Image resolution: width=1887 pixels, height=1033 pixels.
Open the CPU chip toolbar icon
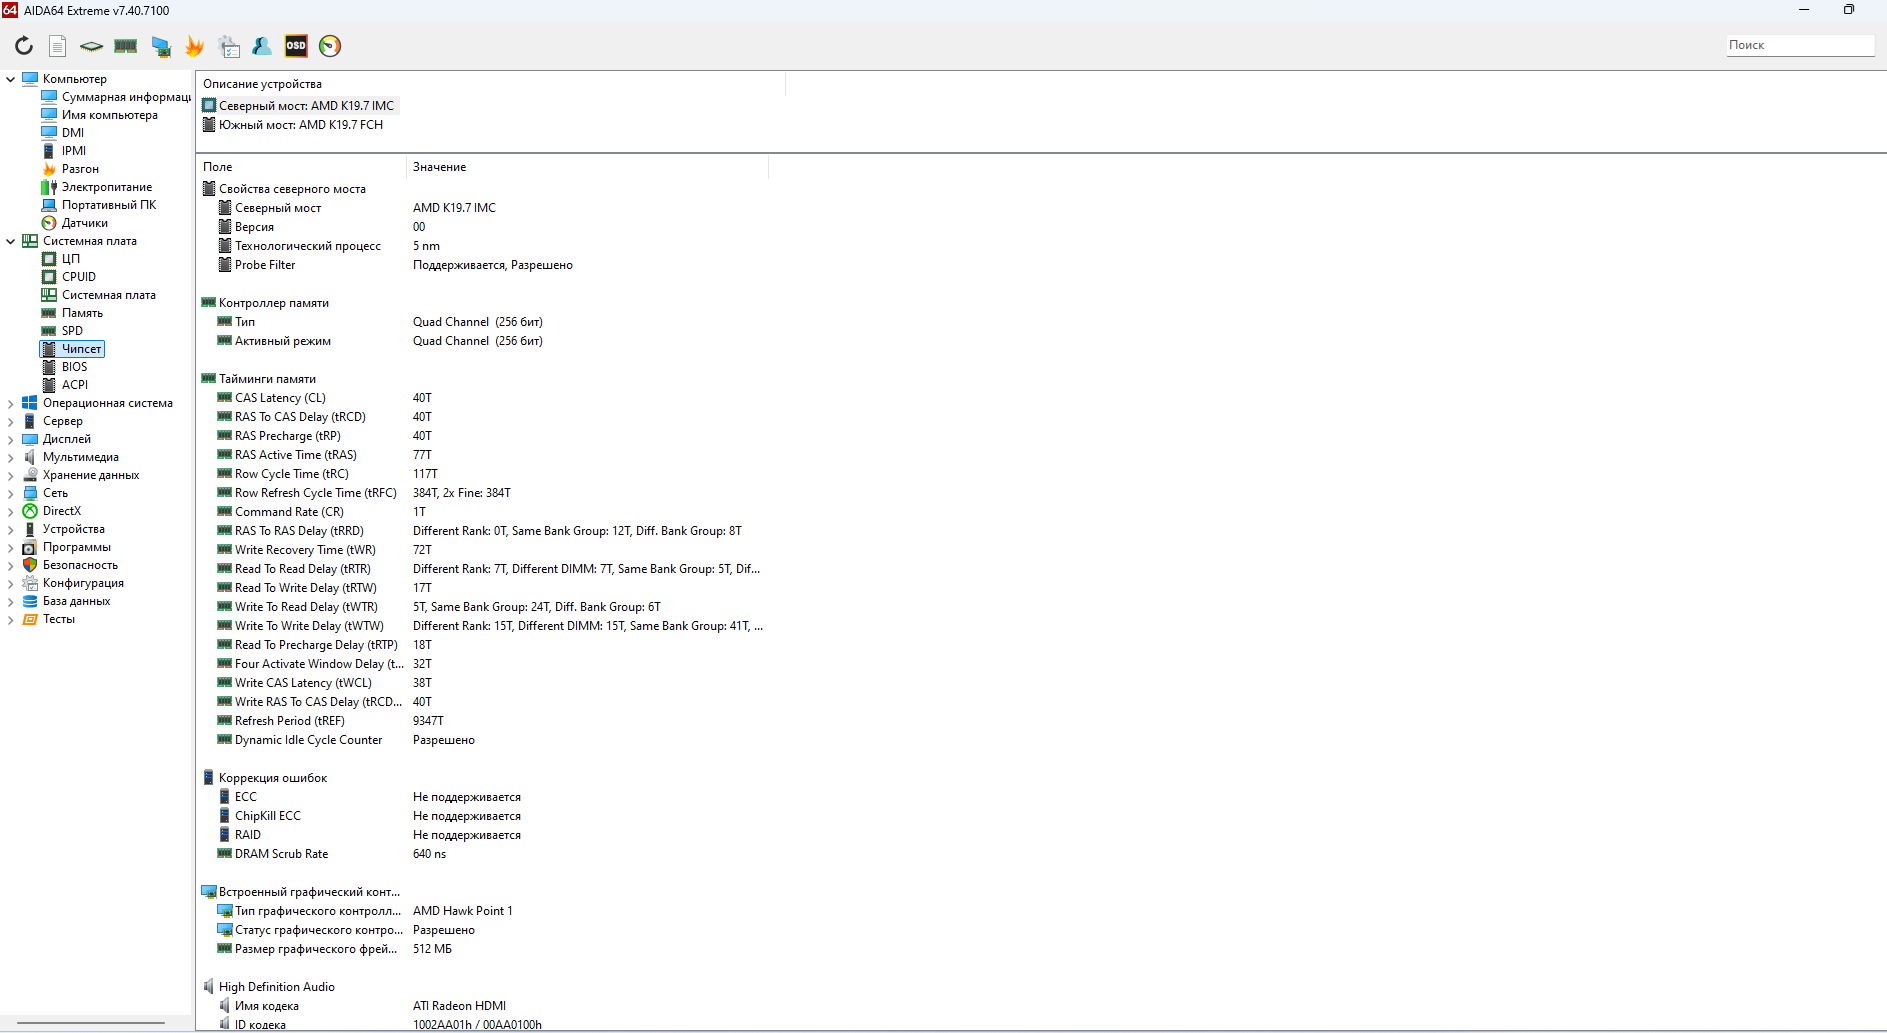[x=91, y=46]
